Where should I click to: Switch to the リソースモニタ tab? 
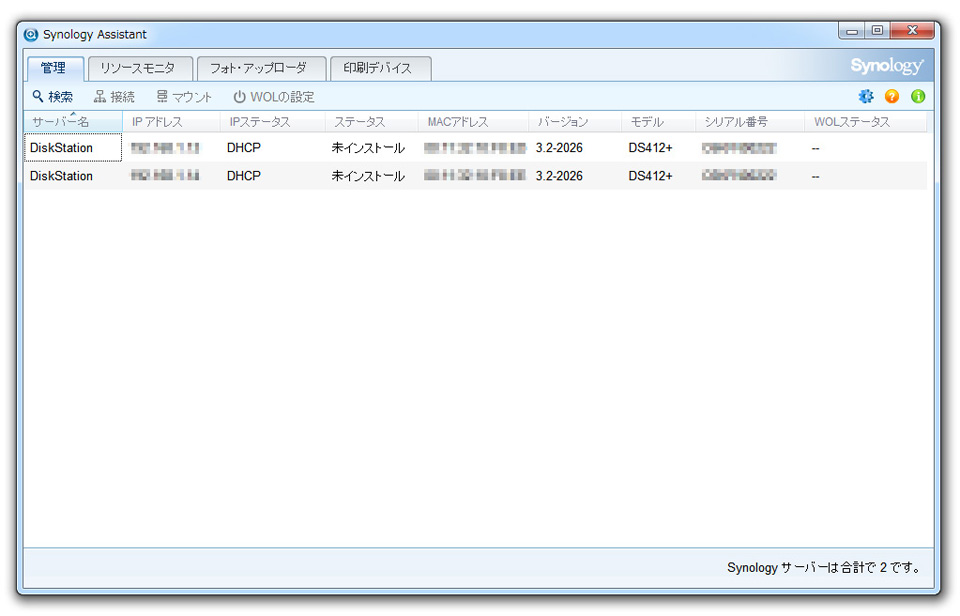[140, 68]
